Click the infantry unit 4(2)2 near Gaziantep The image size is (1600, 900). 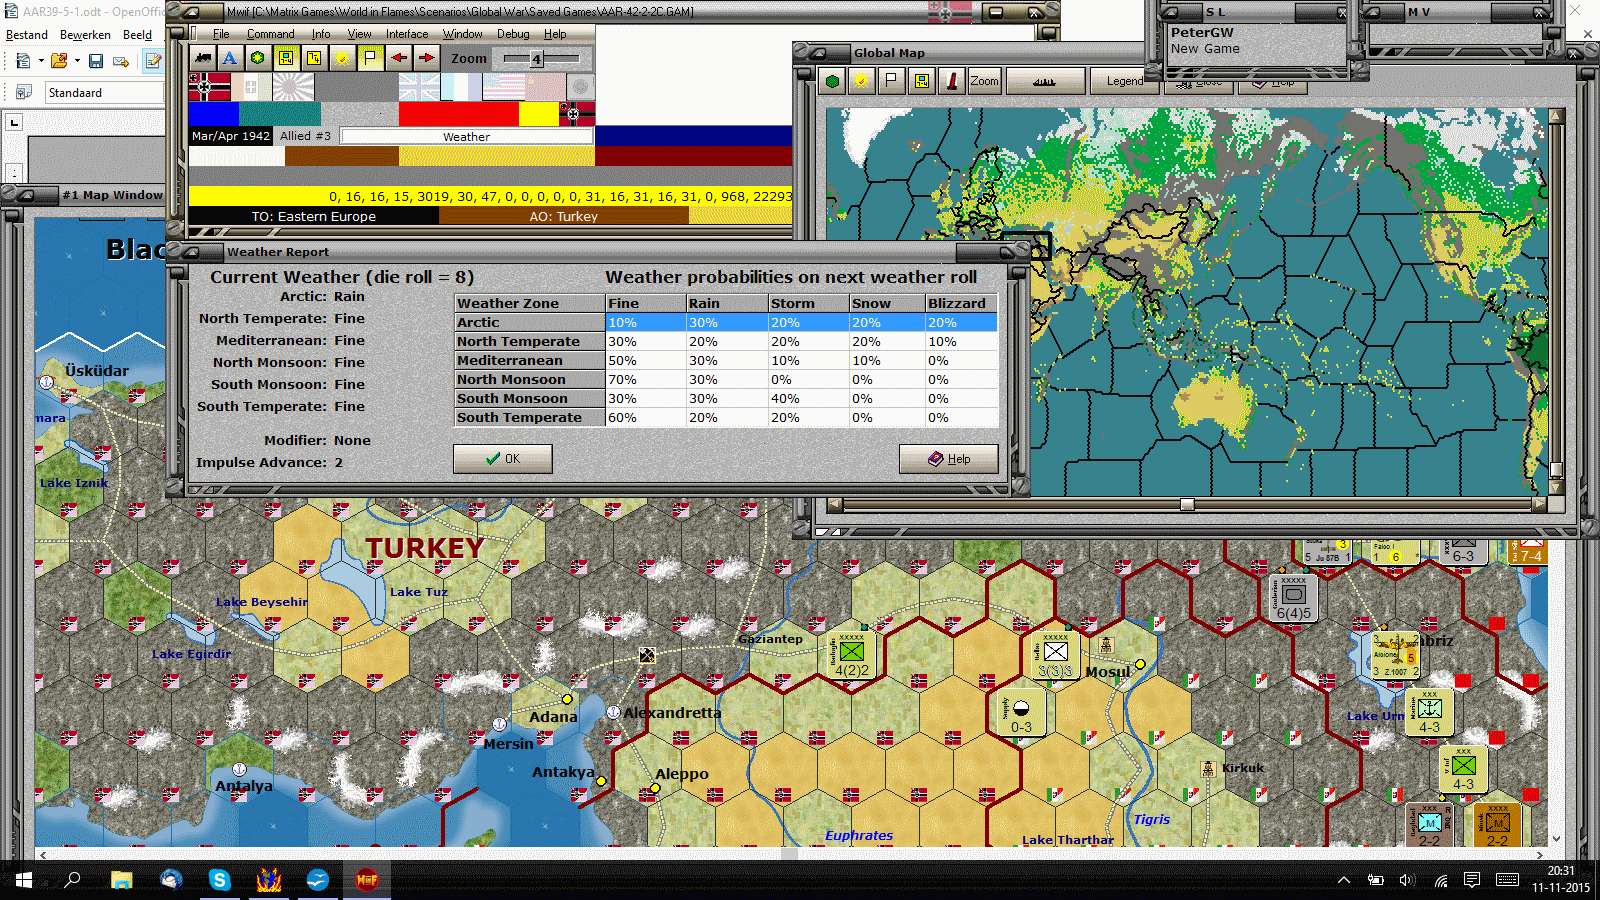click(x=851, y=655)
